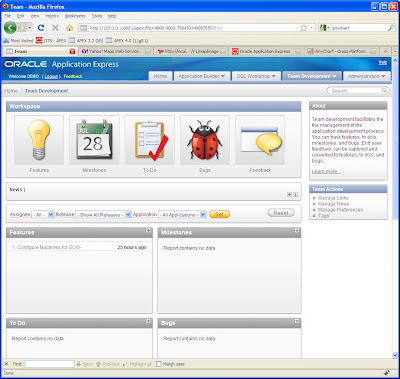Image resolution: width=400 pixels, height=379 pixels.
Task: Open the Application dropdown showing All Applications
Action: (x=182, y=215)
